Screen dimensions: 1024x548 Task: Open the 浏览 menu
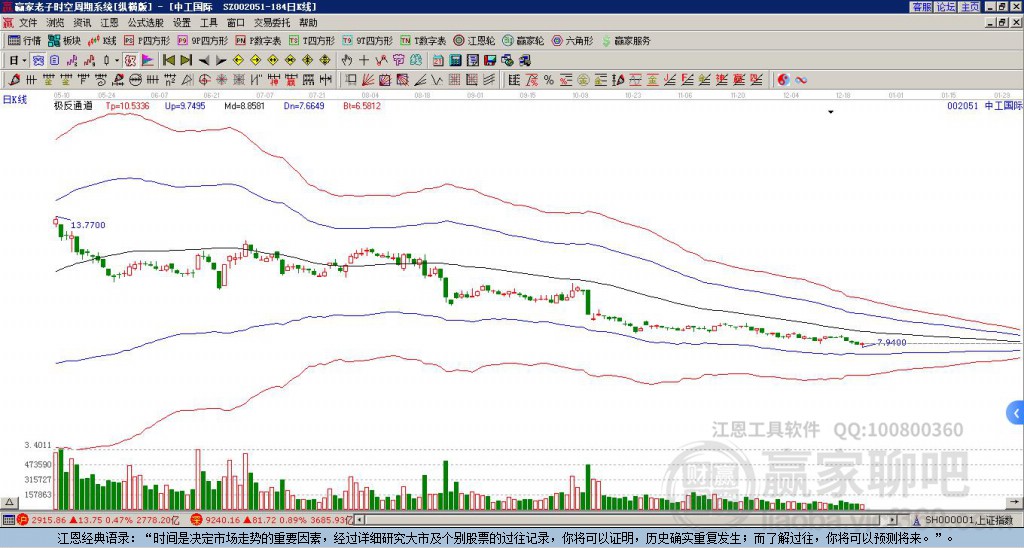[55, 23]
